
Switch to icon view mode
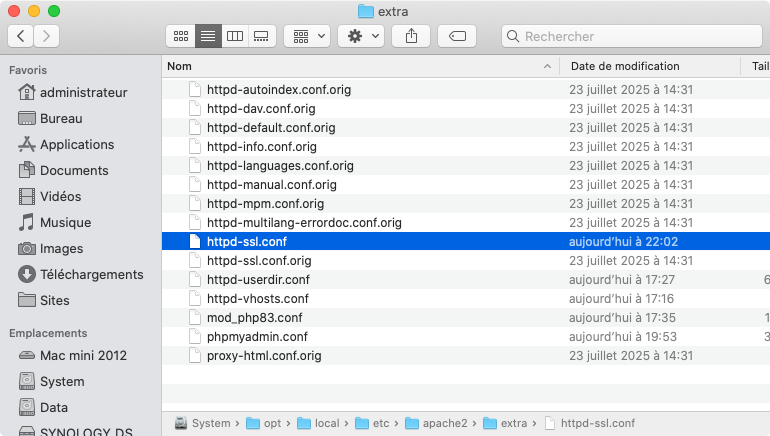tap(181, 36)
